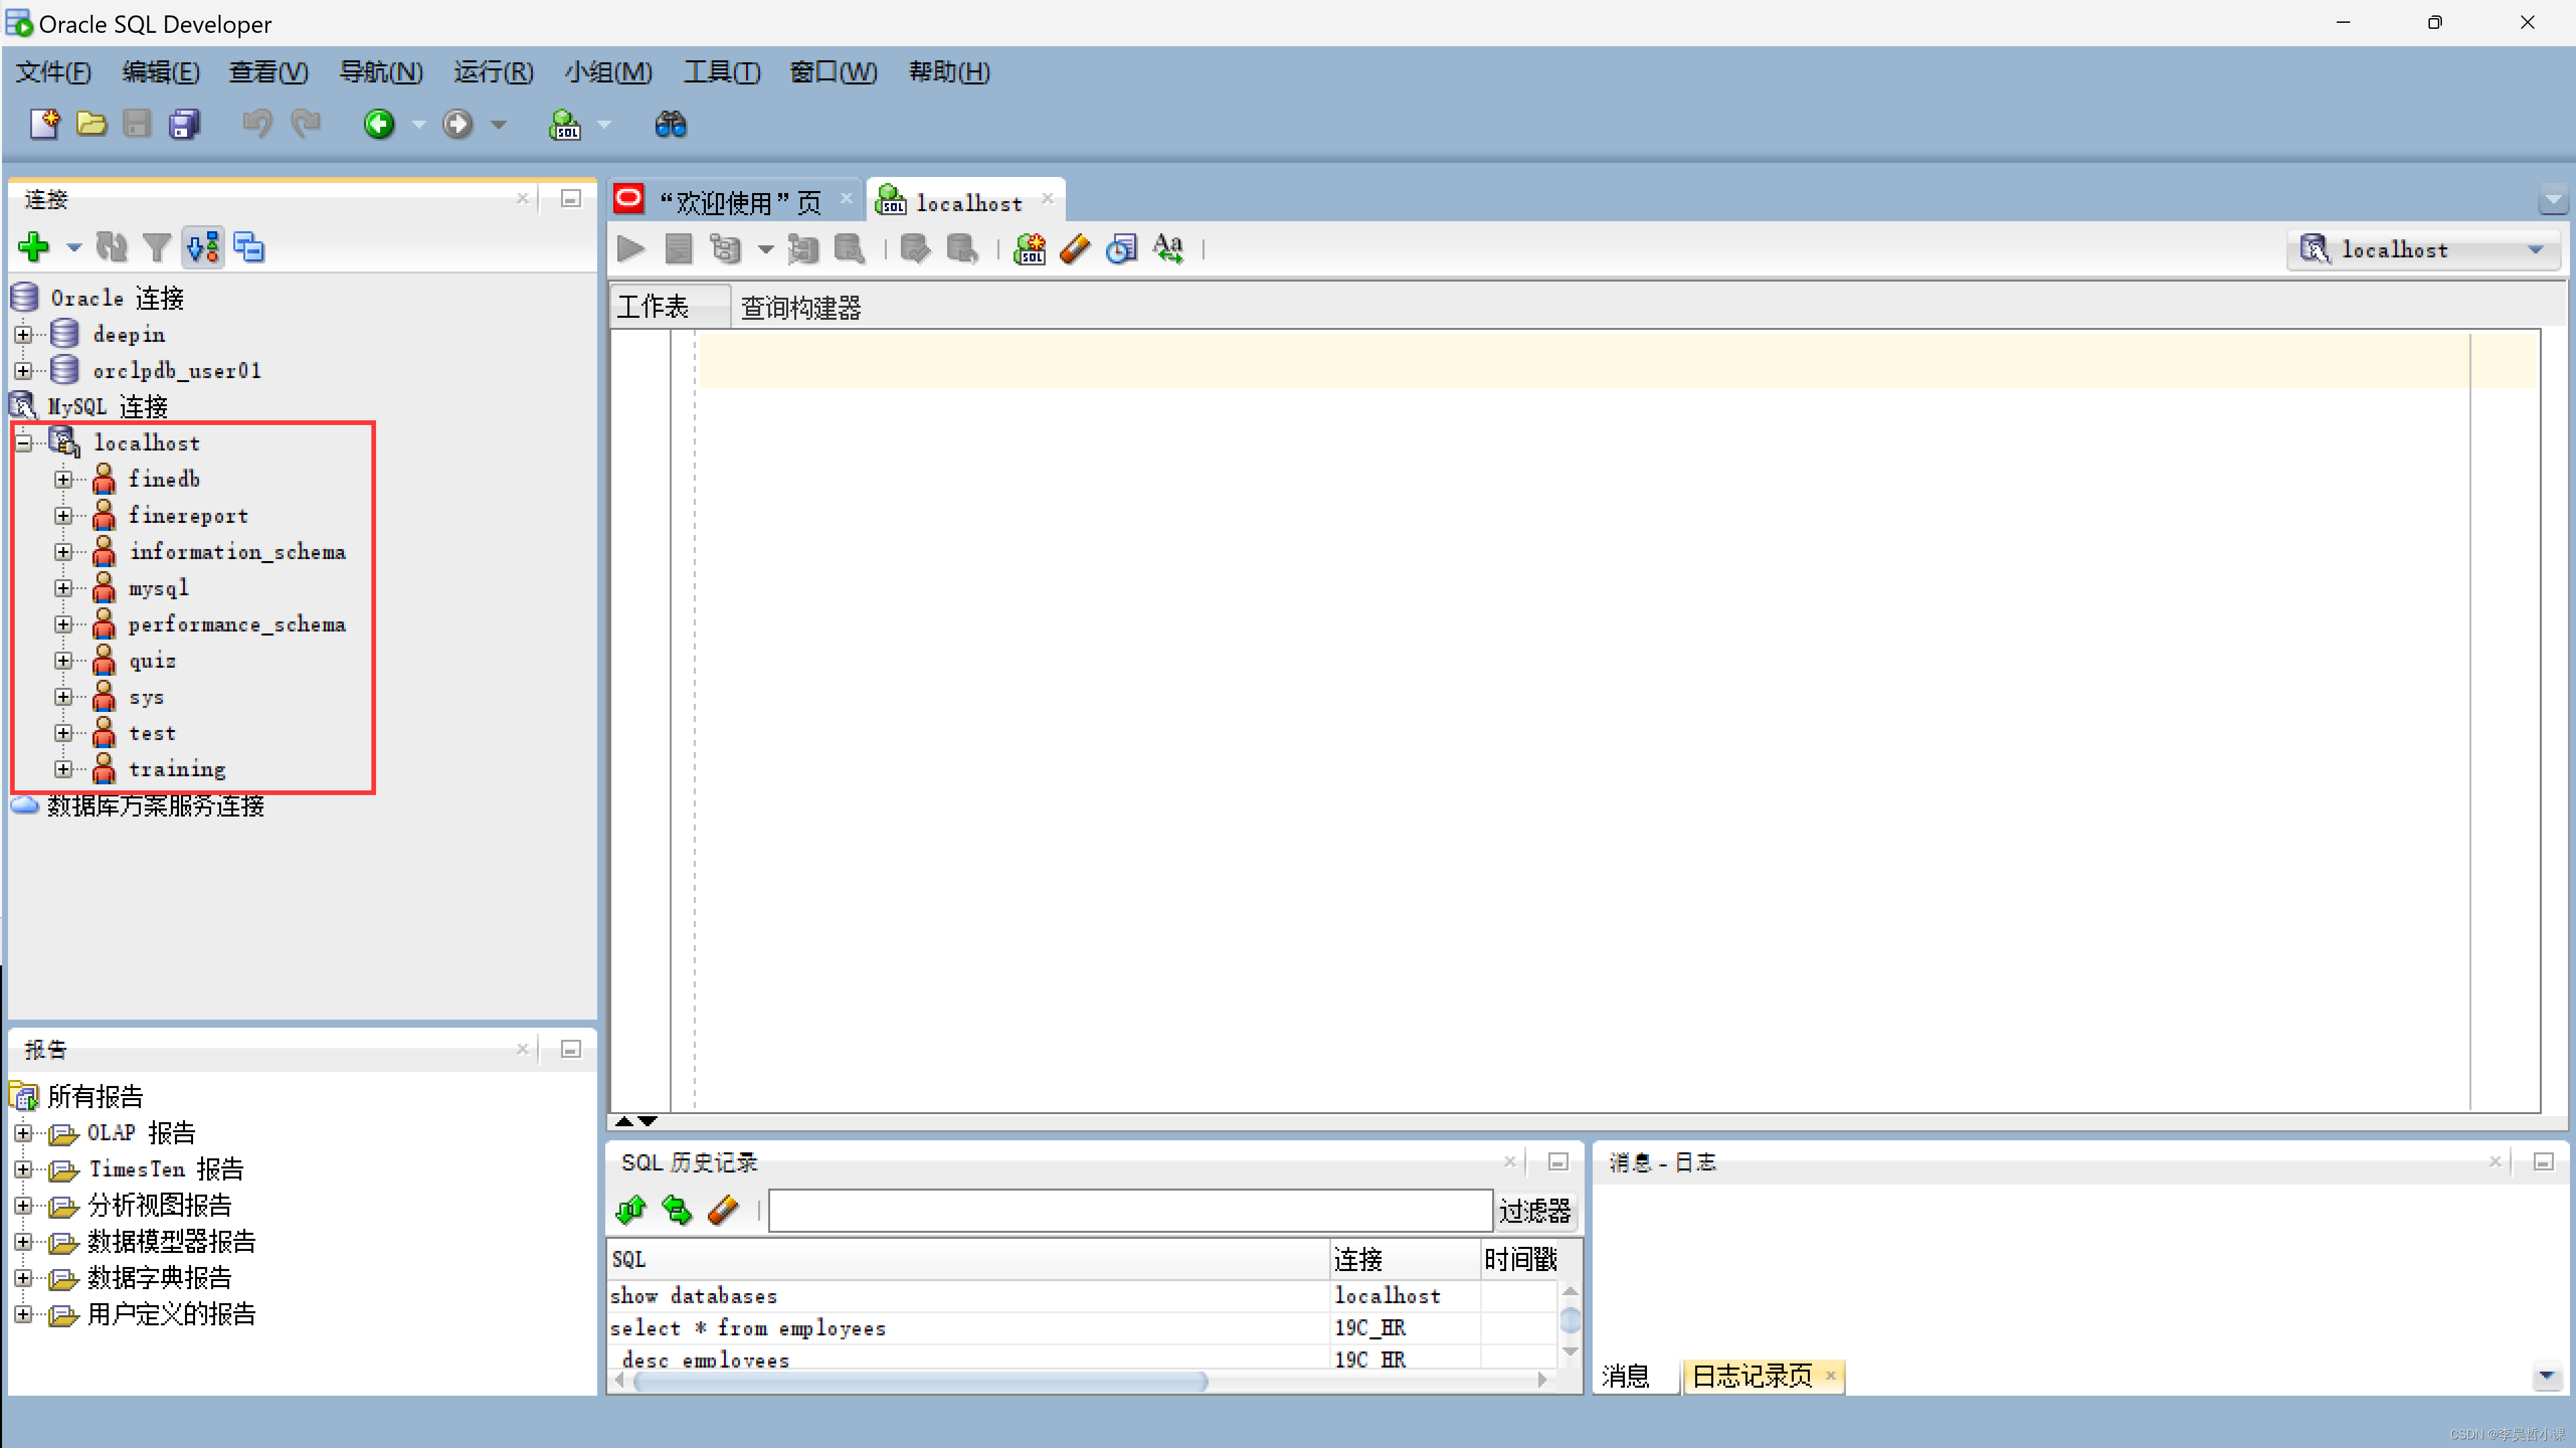Viewport: 2576px width, 1448px height.
Task: Click the Open folder icon
Action: 91,124
